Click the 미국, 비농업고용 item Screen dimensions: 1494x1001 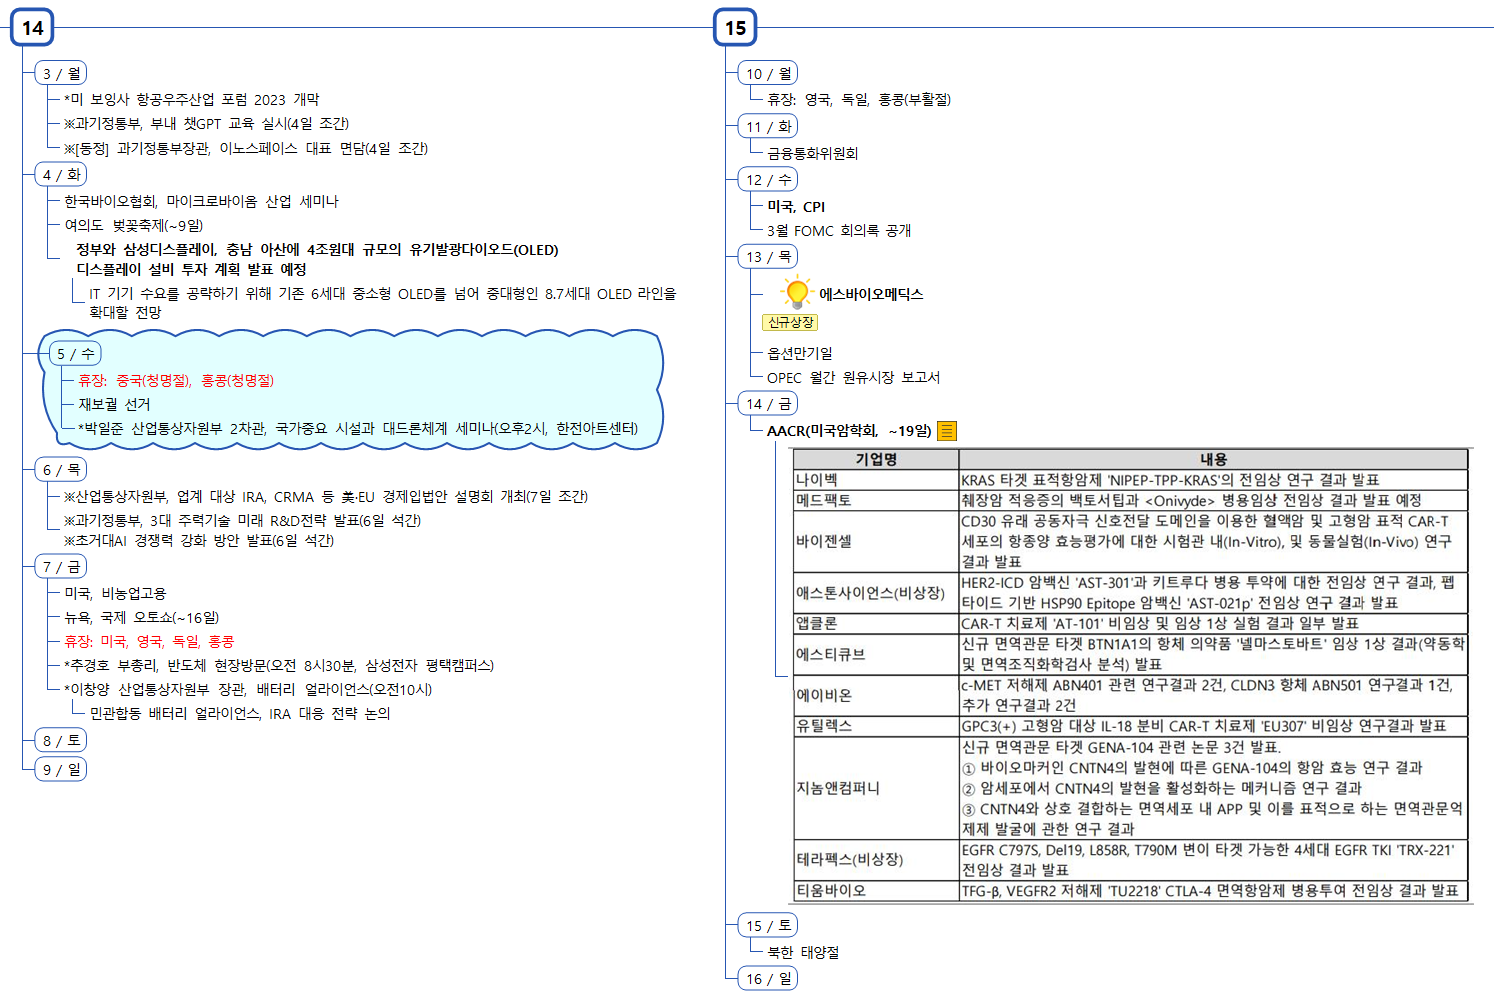(115, 593)
